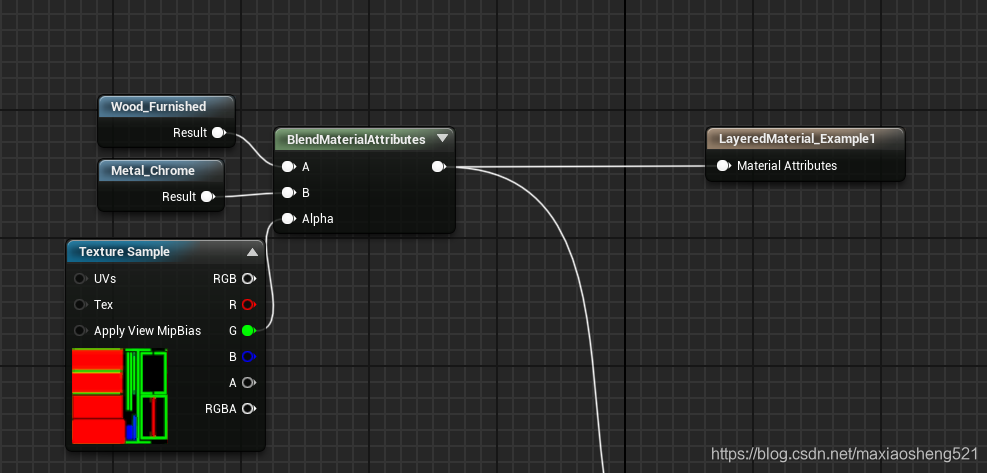This screenshot has width=987, height=473.
Task: Collapse the Texture Sample node preview arrow
Action: (252, 252)
